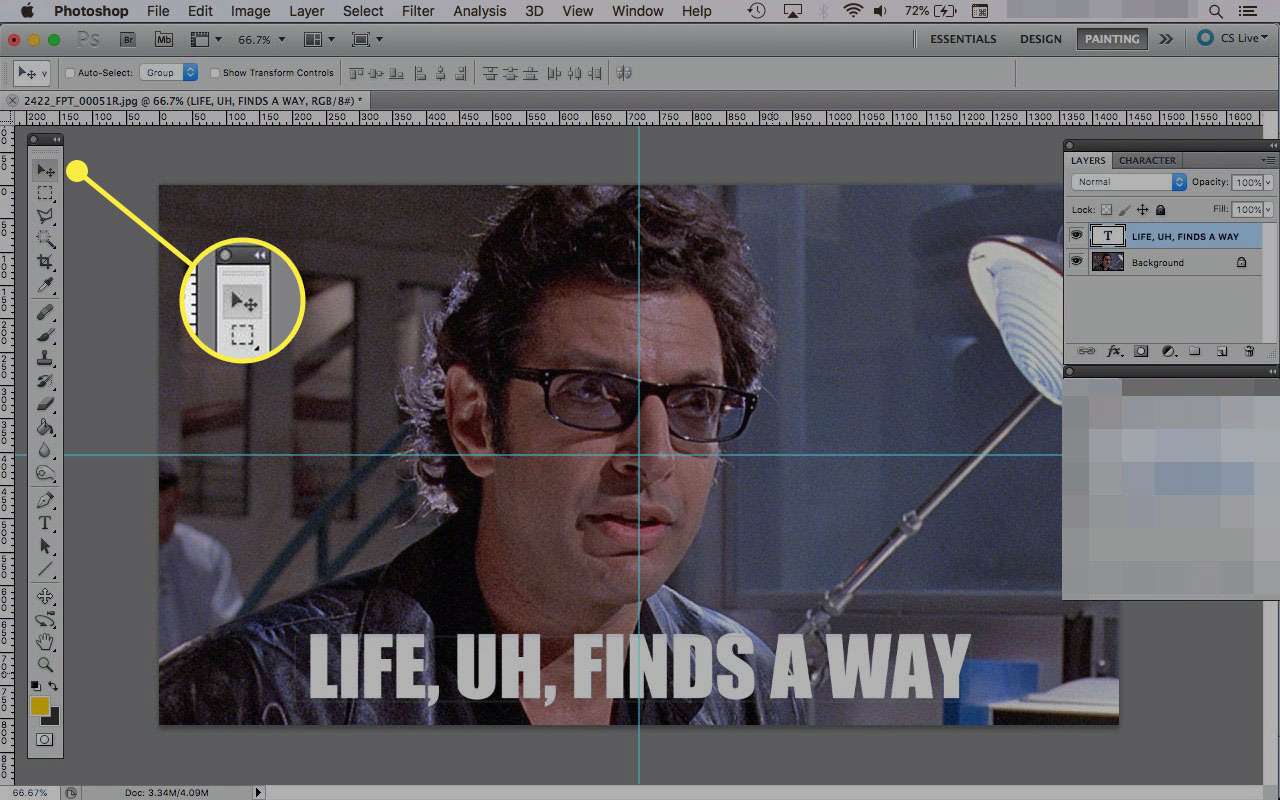
Task: Select the Eyedropper tool
Action: (x=46, y=286)
